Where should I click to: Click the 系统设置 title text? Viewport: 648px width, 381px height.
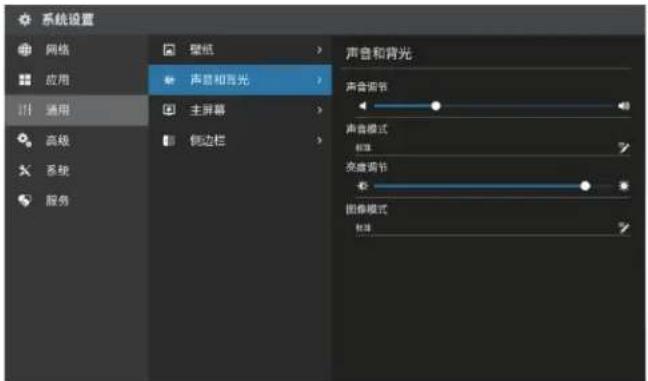[x=68, y=19]
